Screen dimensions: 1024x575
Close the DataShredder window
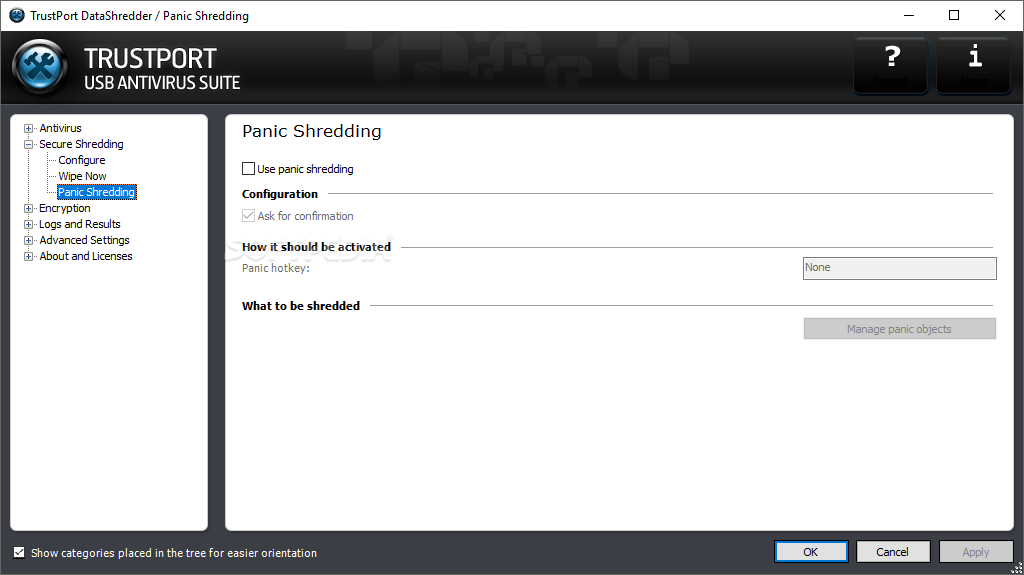[1000, 15]
